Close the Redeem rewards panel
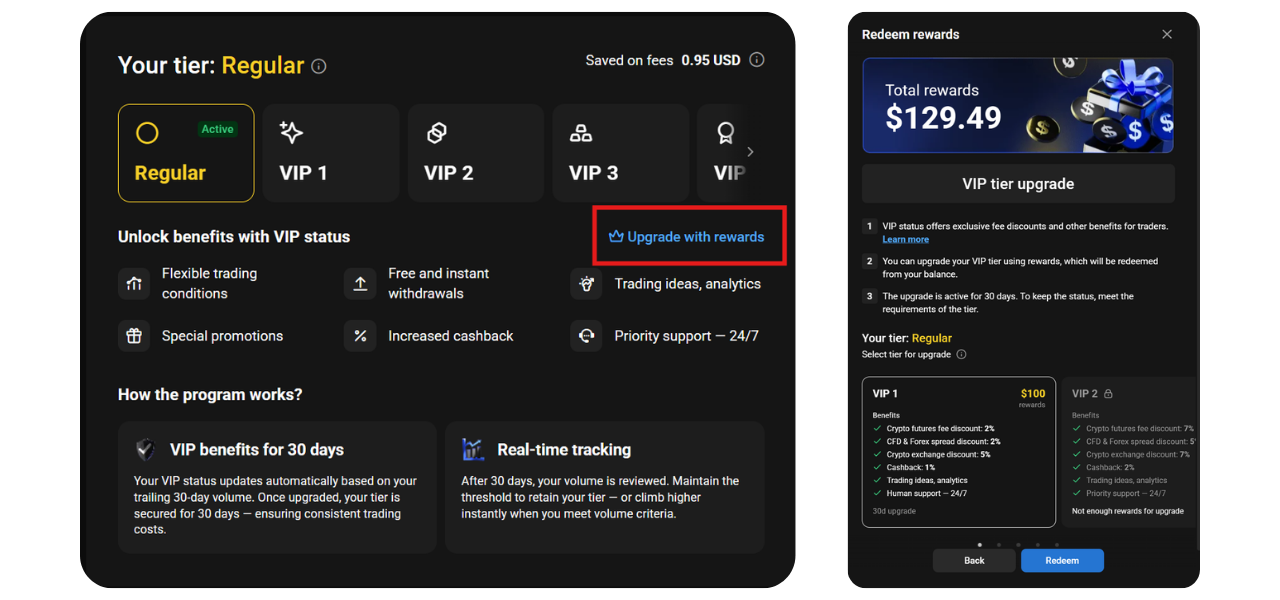Viewport: 1280px width, 600px height. (x=1167, y=34)
